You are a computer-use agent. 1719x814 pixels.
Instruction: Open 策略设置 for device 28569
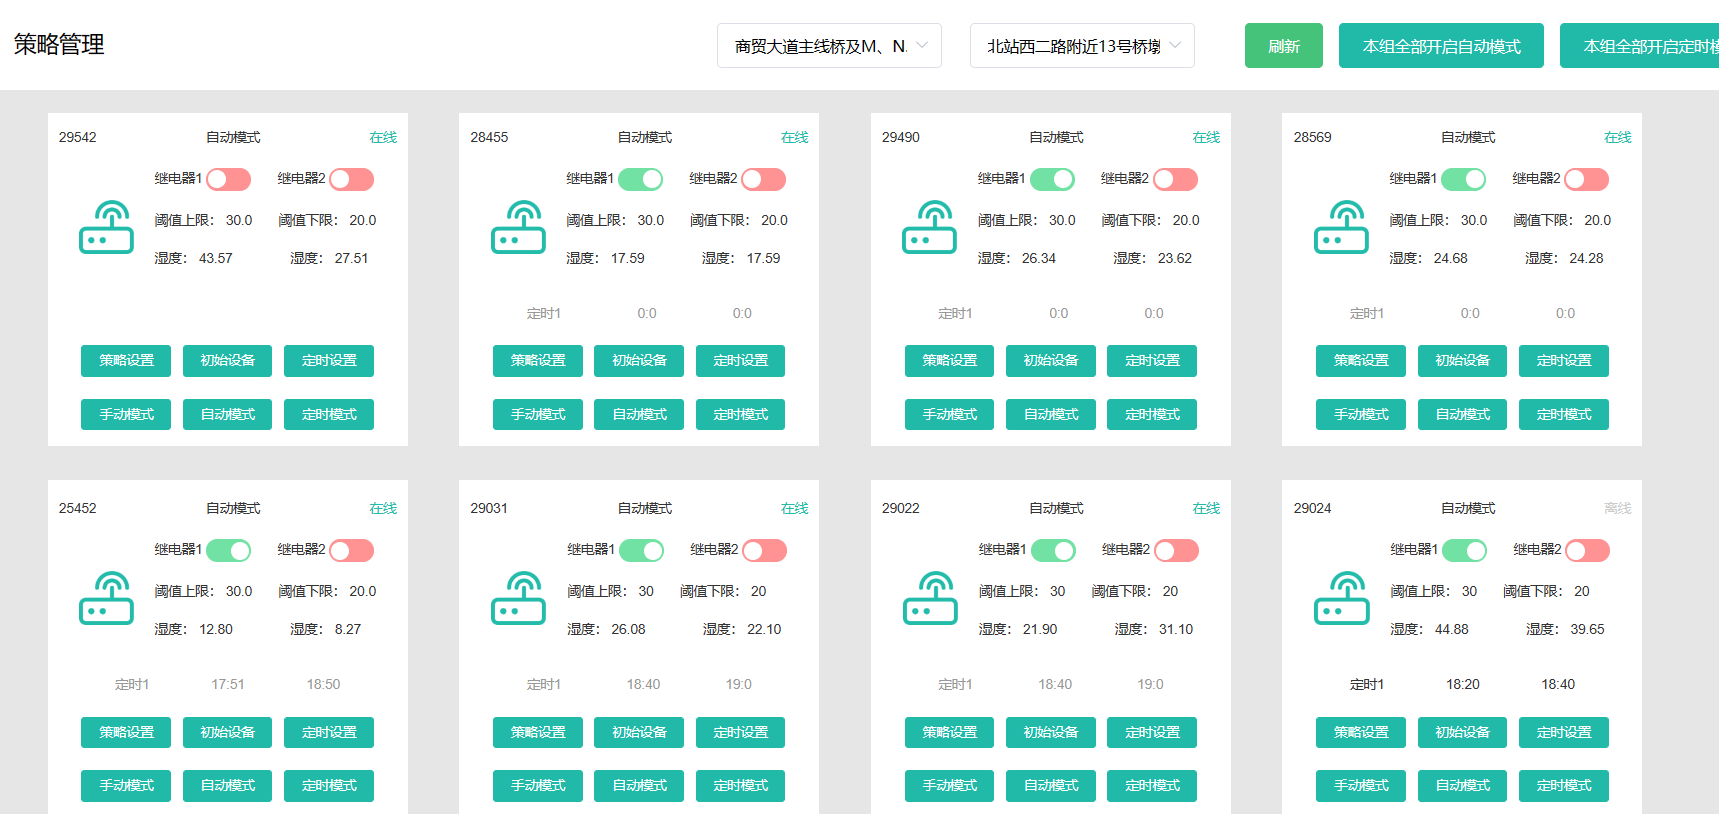click(1361, 361)
